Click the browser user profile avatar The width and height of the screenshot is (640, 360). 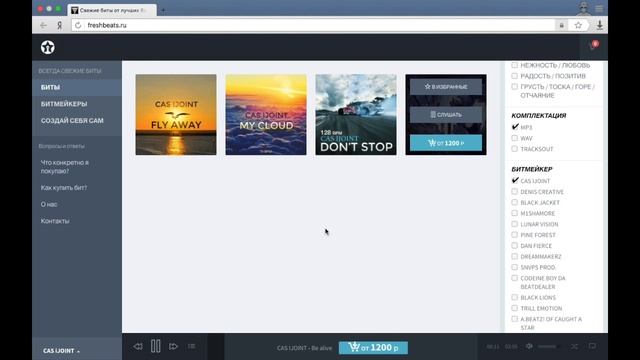tap(584, 8)
